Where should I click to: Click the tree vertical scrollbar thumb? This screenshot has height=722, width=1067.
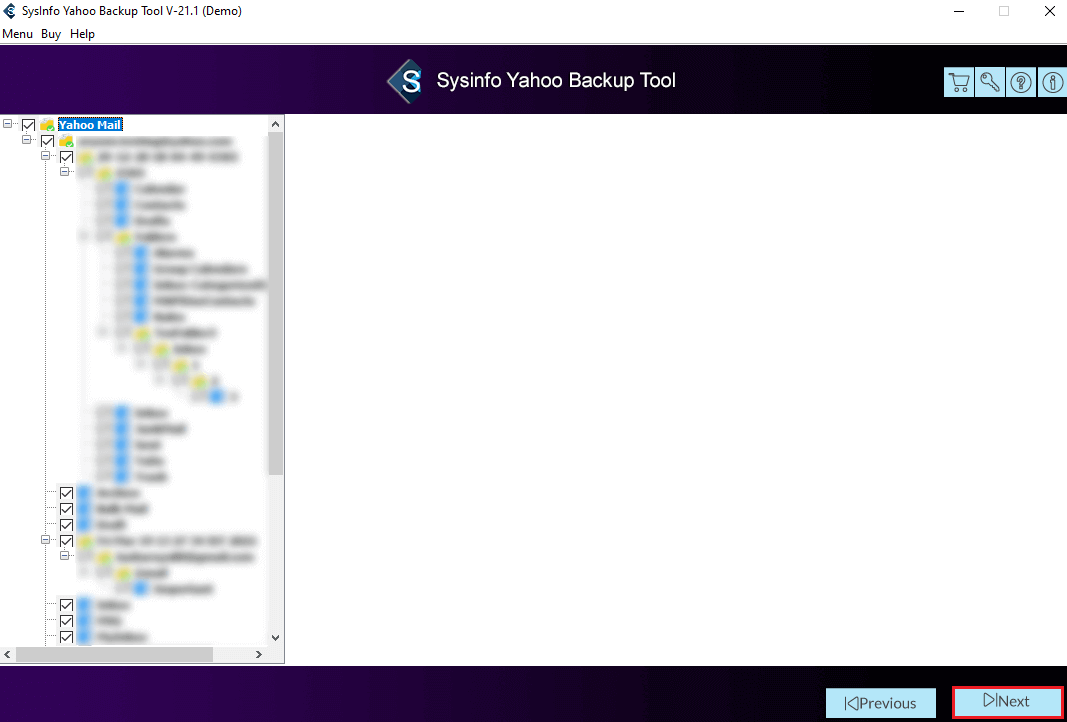point(276,303)
